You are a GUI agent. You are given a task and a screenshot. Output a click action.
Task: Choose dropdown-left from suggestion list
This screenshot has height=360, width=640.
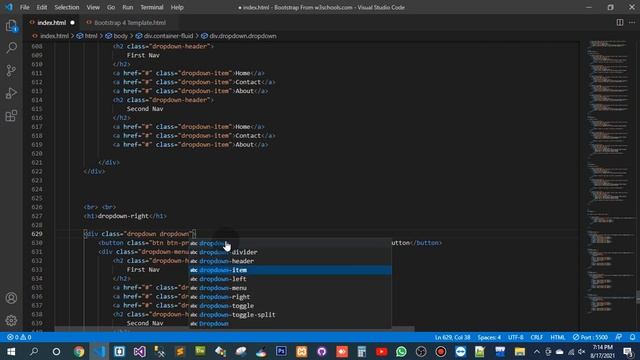[x=290, y=279]
